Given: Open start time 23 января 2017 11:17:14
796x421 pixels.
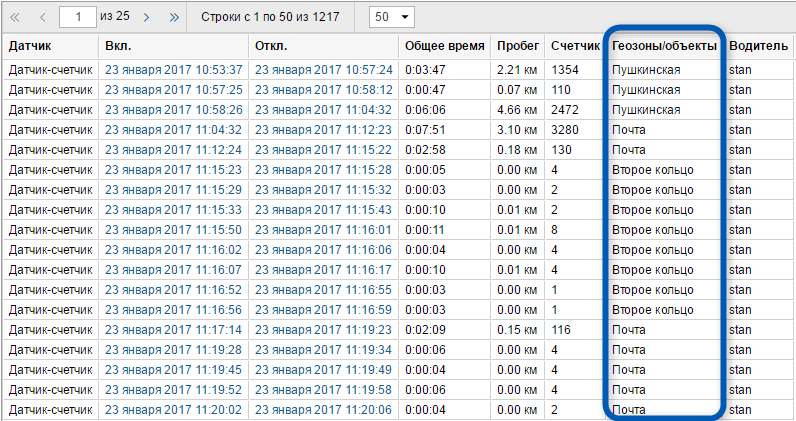Looking at the screenshot, I should pyautogui.click(x=174, y=330).
